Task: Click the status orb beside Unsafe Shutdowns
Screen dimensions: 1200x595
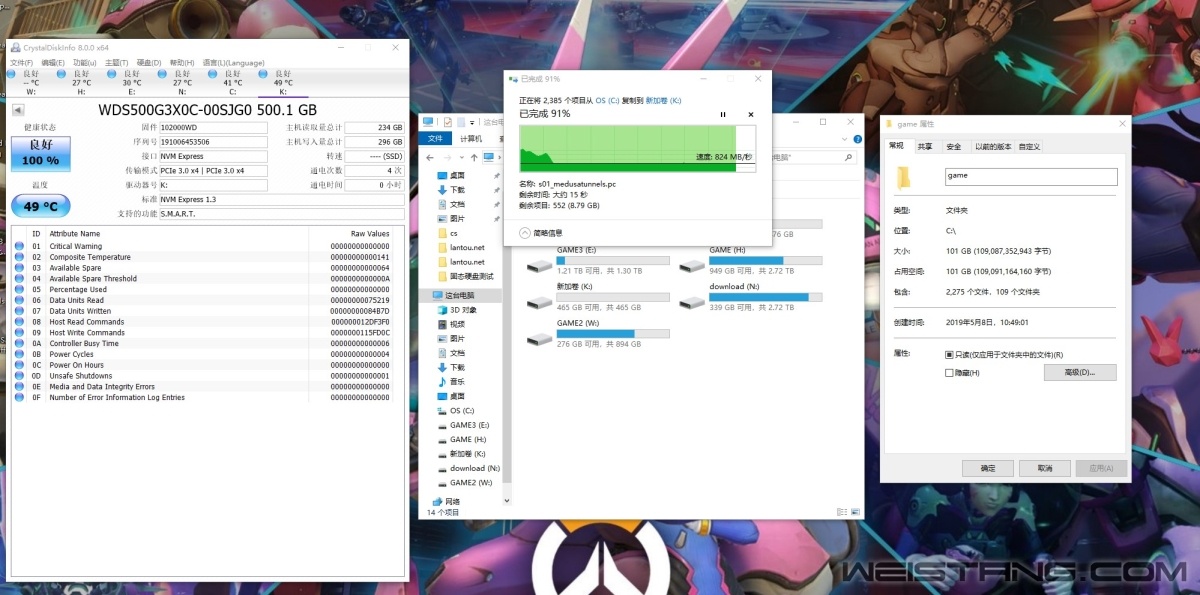Action: (19, 376)
